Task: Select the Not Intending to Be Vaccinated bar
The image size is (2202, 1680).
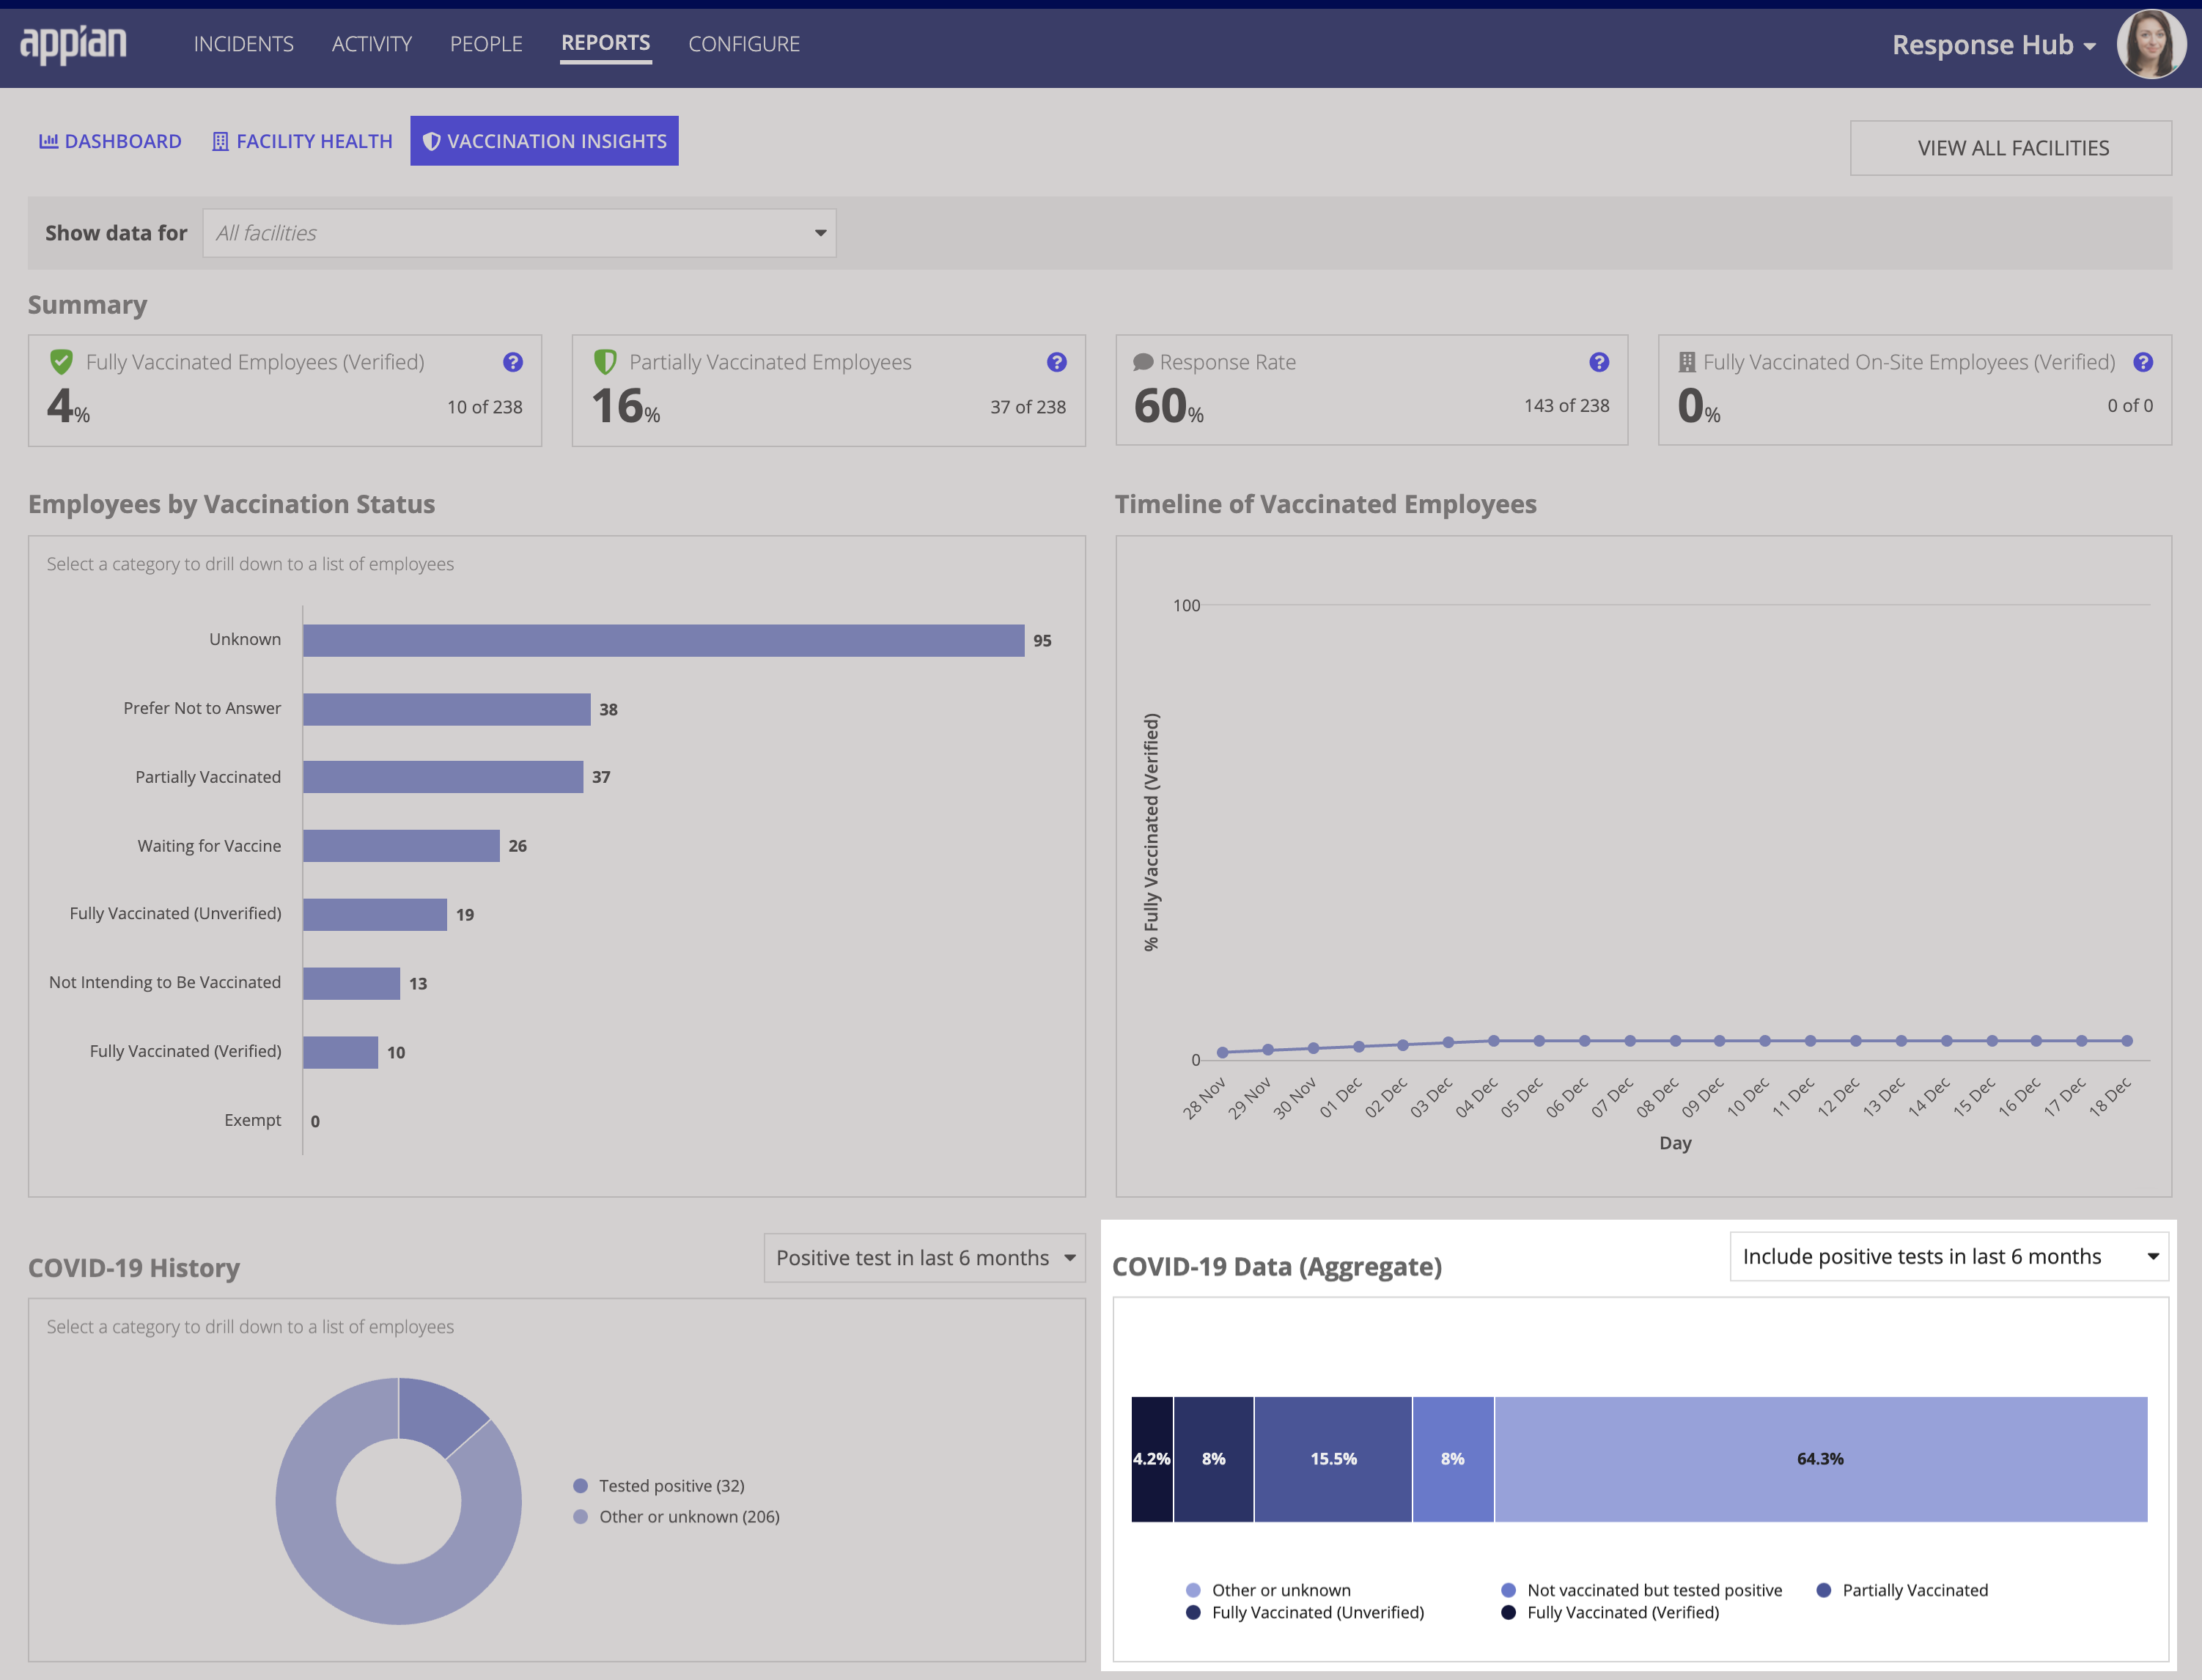Action: [351, 983]
